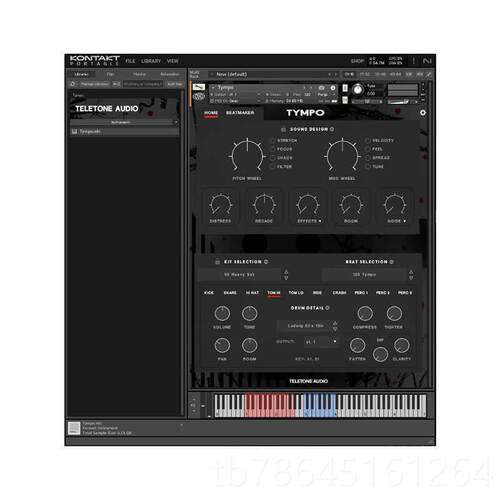Click the Manage Libraries button
500x500 pixels.
94,84
